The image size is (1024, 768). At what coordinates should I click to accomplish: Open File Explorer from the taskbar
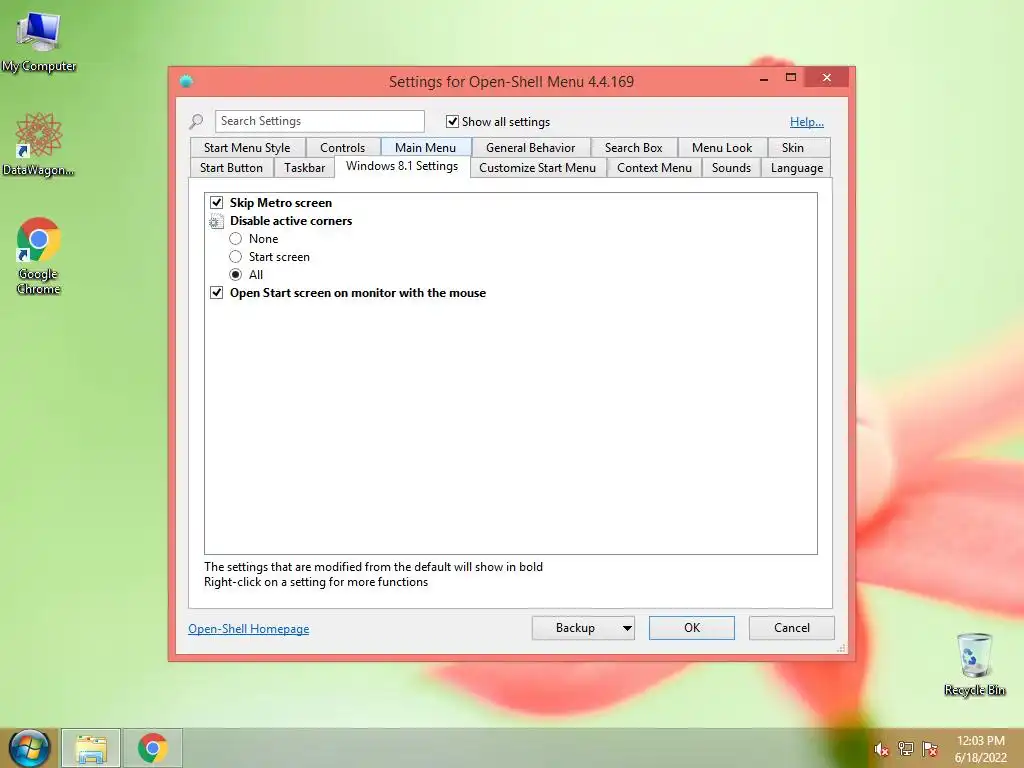click(91, 748)
